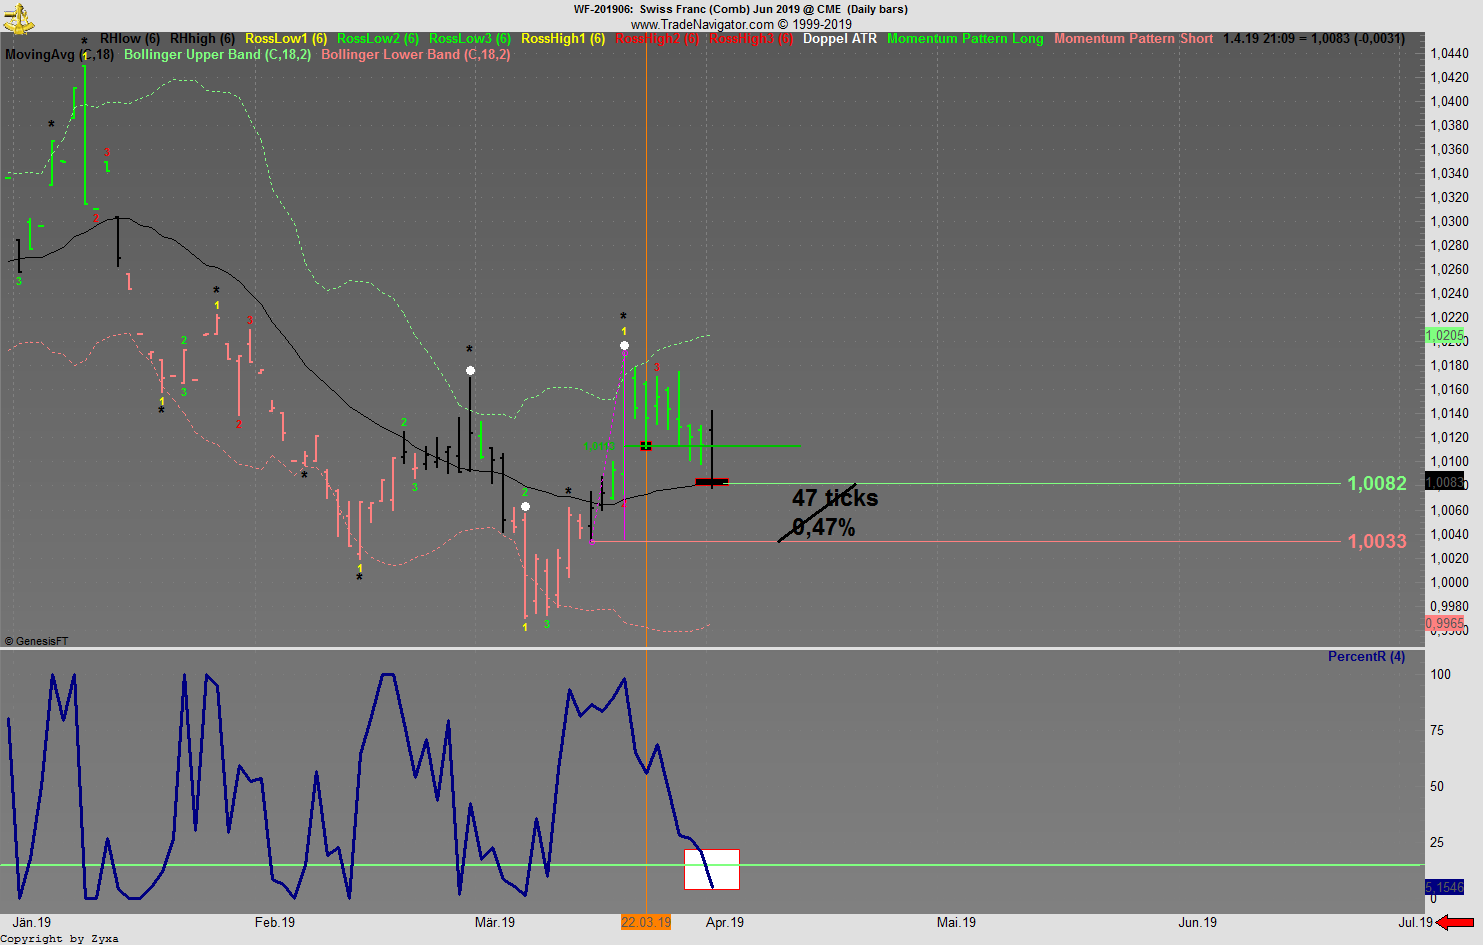
Task: Click the 50 value on PercentR axis
Action: 1437,786
